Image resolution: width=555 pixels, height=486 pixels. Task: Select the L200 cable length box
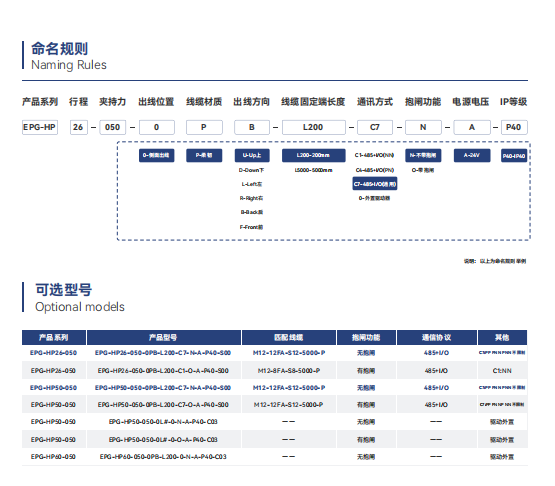click(313, 127)
